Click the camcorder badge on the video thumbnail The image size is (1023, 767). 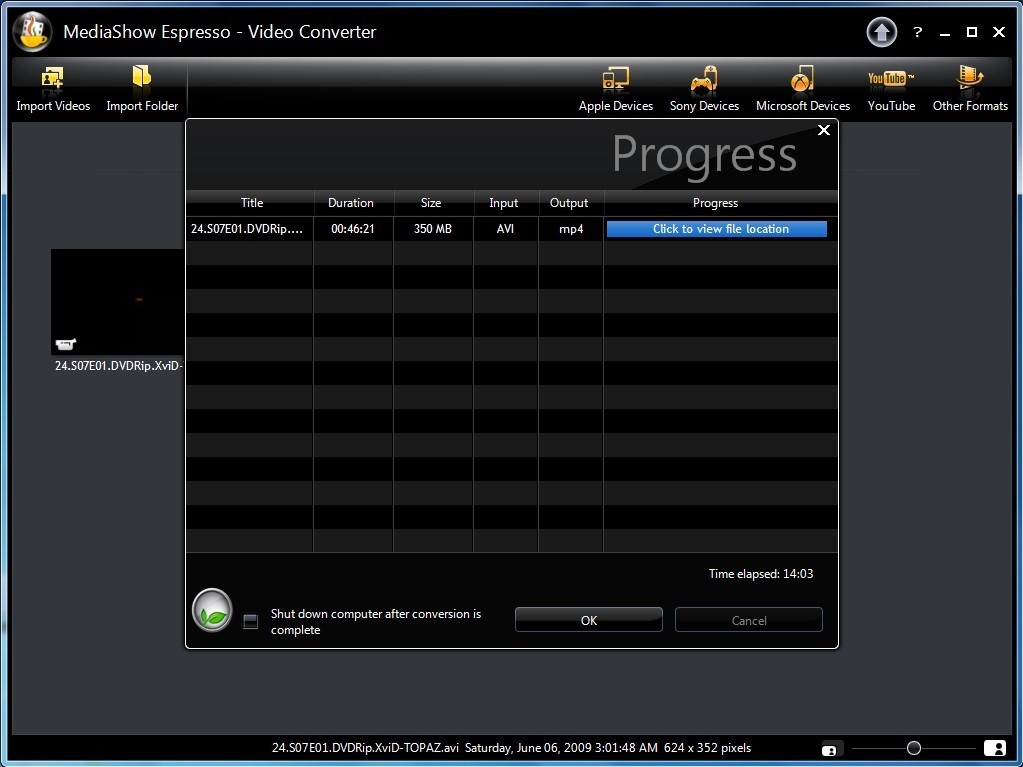pyautogui.click(x=65, y=344)
